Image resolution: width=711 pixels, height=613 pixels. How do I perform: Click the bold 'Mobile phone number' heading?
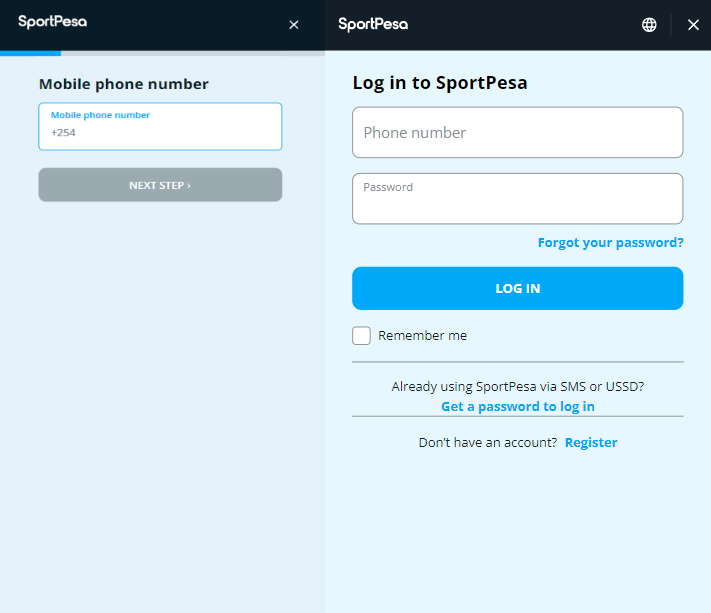(x=123, y=84)
